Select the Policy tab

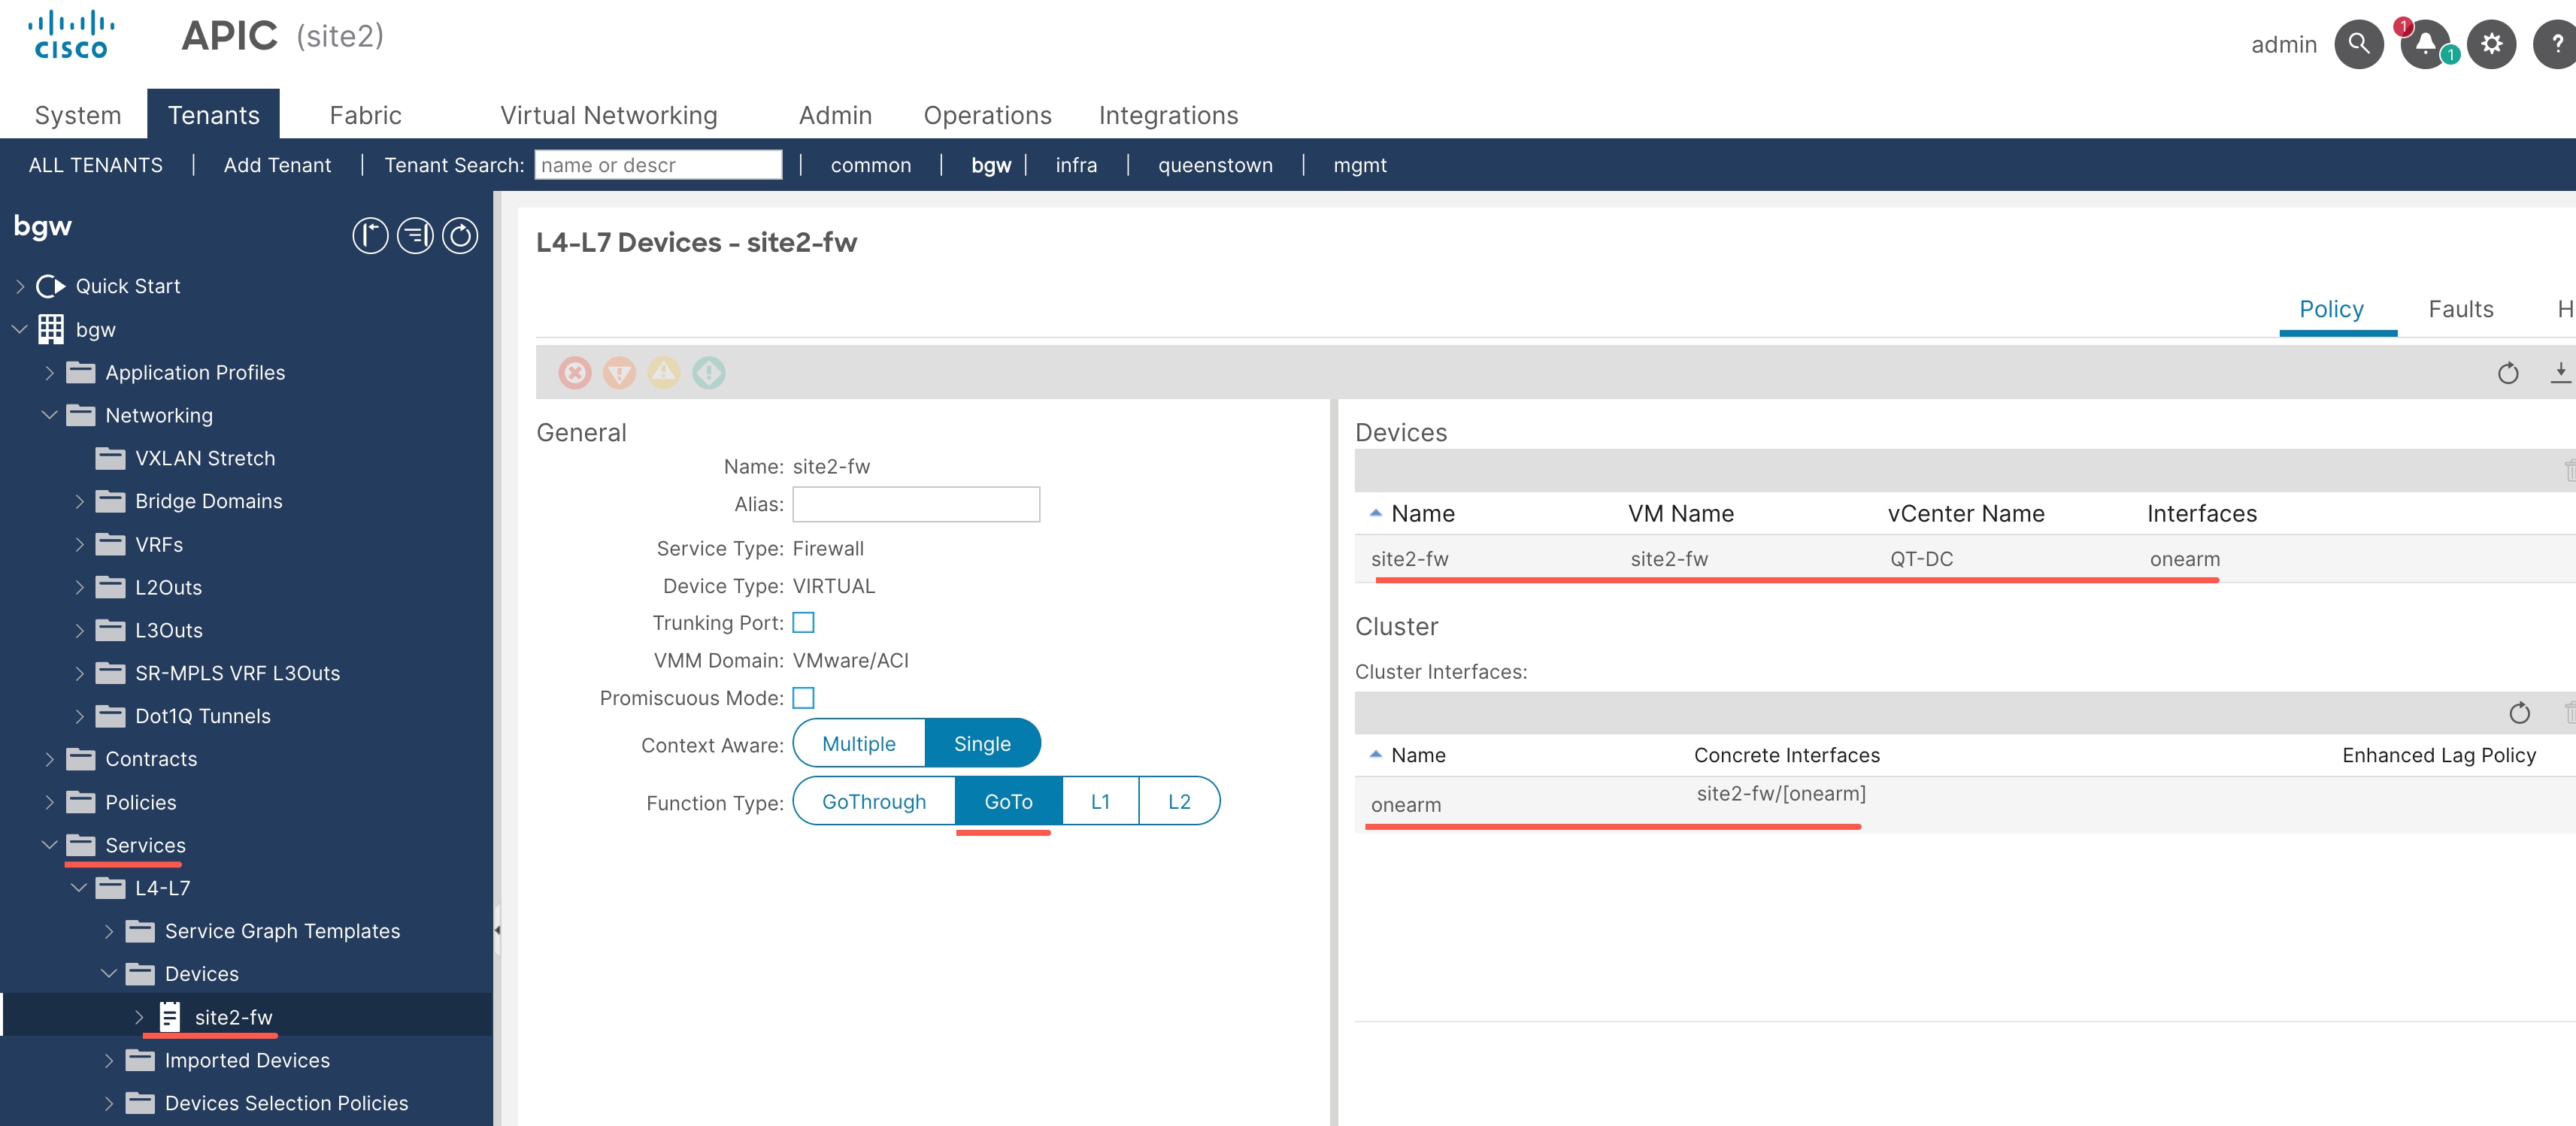point(2331,309)
